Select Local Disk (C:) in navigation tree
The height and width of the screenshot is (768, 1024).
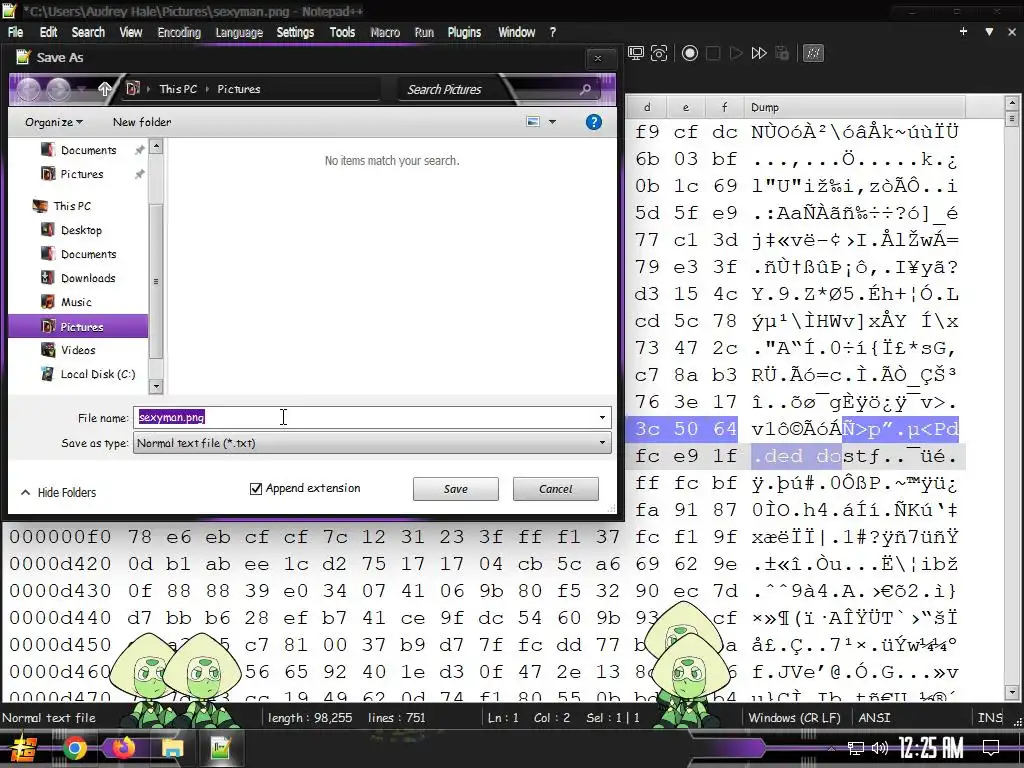pyautogui.click(x=98, y=374)
